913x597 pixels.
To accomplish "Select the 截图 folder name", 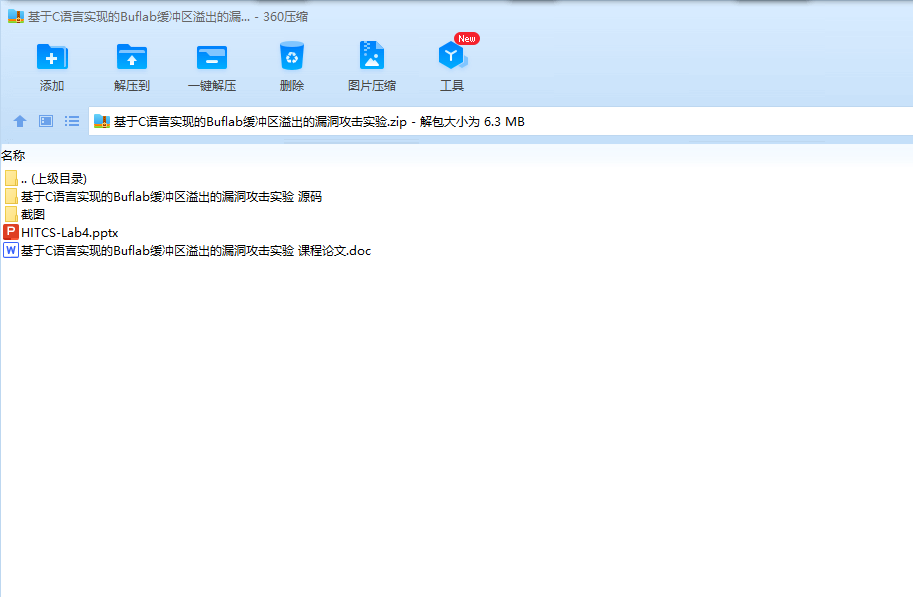I will pyautogui.click(x=33, y=215).
